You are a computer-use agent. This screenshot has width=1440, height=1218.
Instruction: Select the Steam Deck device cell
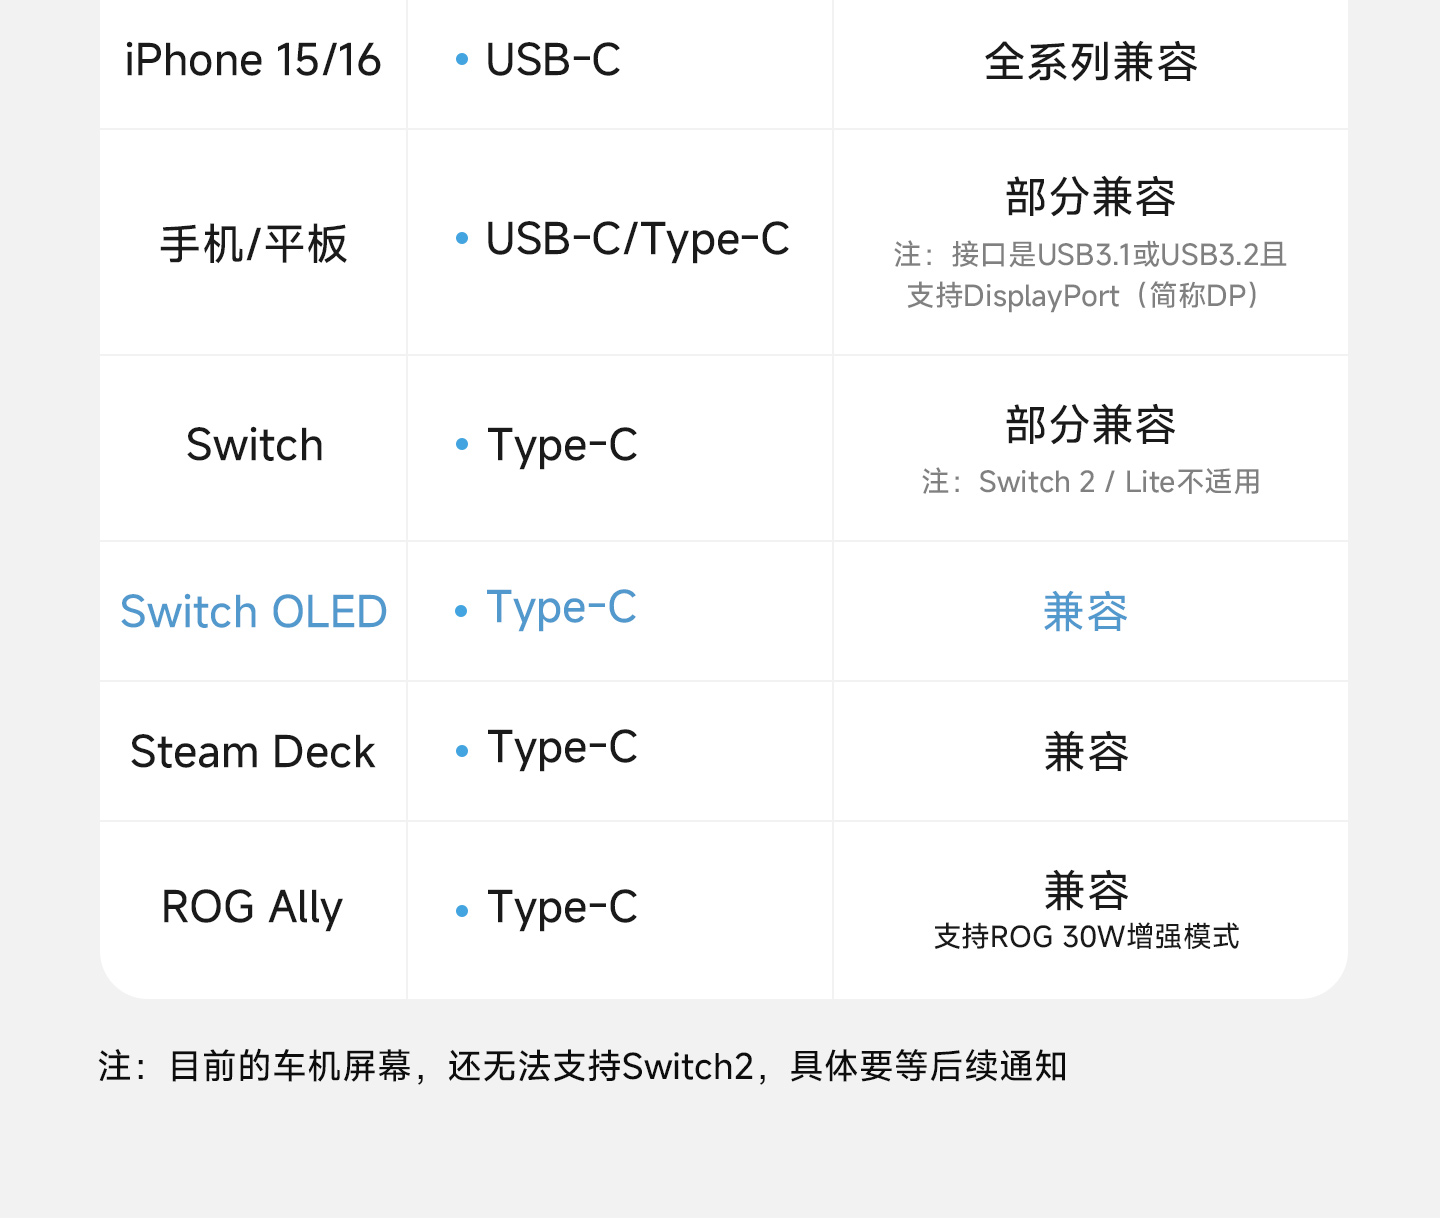(x=253, y=752)
